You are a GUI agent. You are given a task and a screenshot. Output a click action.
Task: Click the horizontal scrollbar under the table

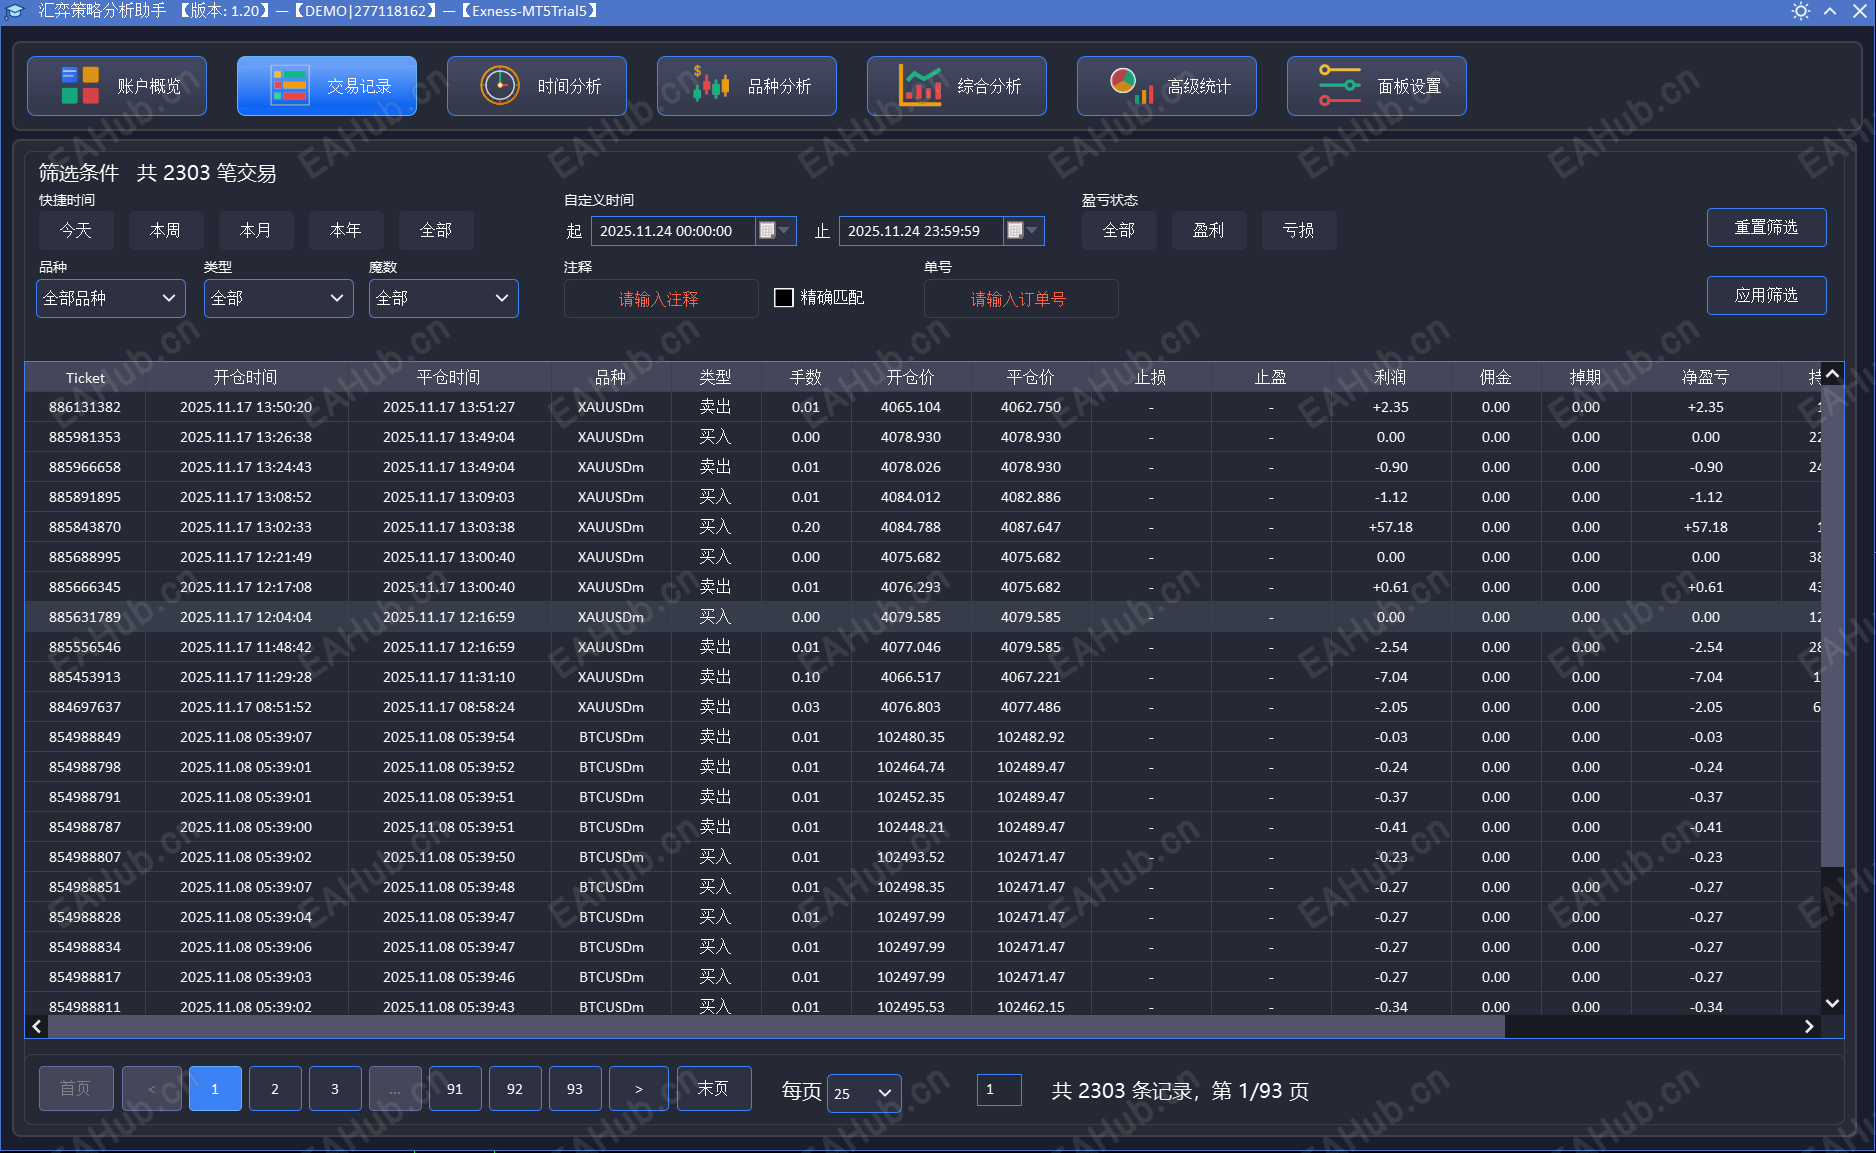pyautogui.click(x=775, y=1026)
